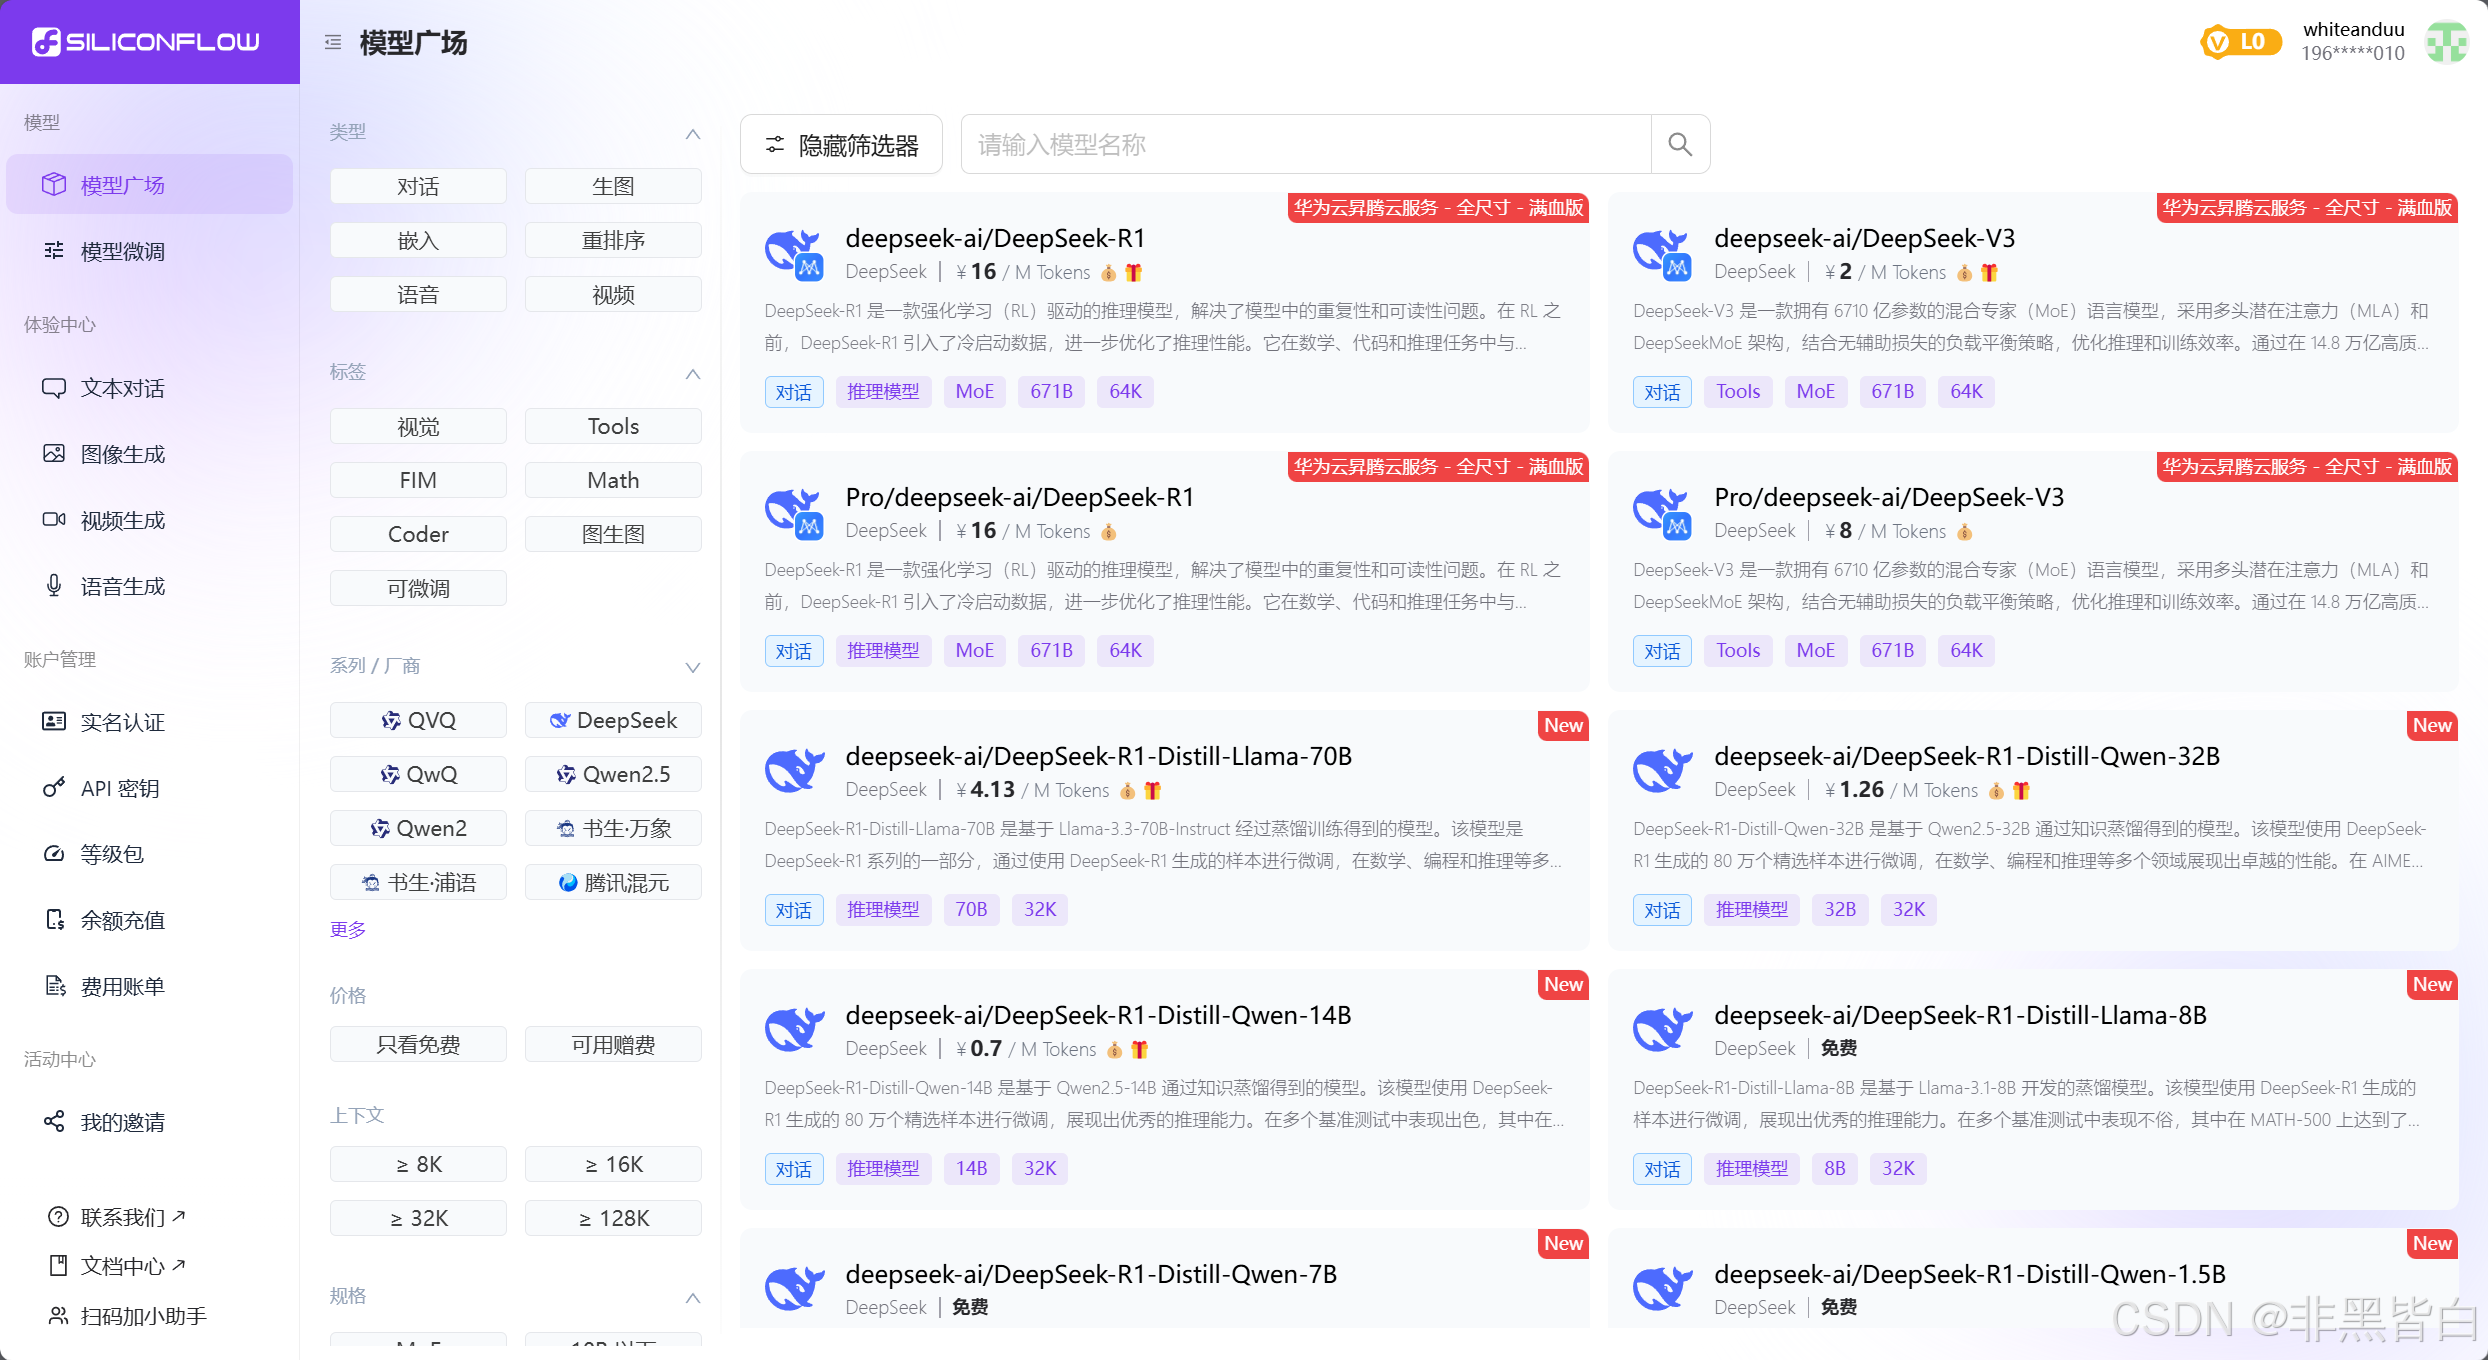Image resolution: width=2488 pixels, height=1360 pixels.
Task: Toggle the 只看免费 price filter
Action: point(418,1044)
